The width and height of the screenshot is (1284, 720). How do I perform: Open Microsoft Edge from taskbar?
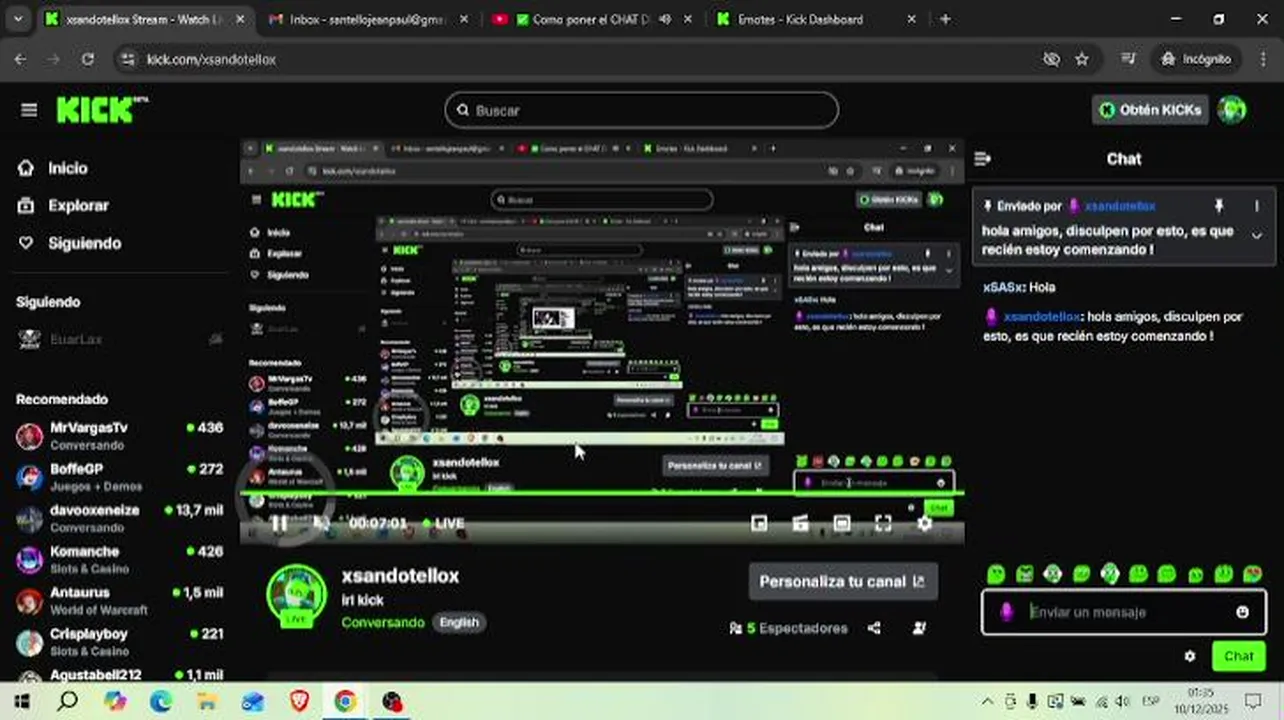(161, 701)
